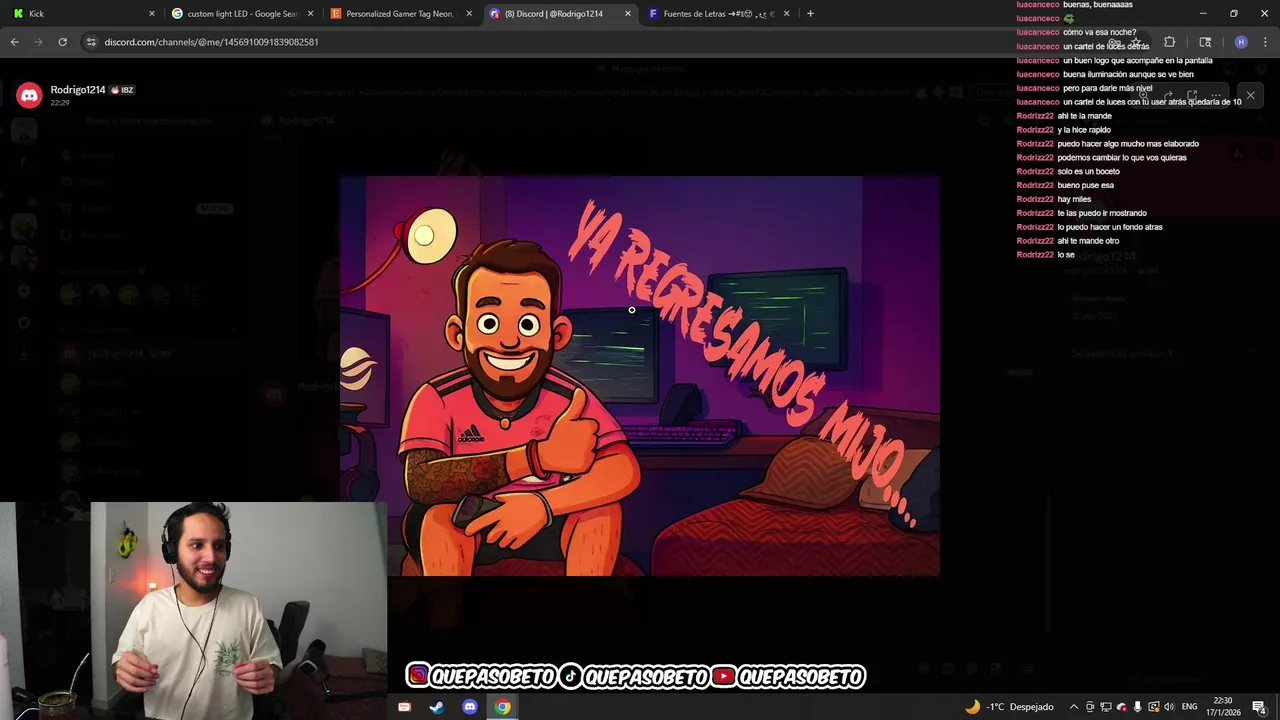
Task: Click chat message 'solo es un boceto'
Action: point(1088,171)
